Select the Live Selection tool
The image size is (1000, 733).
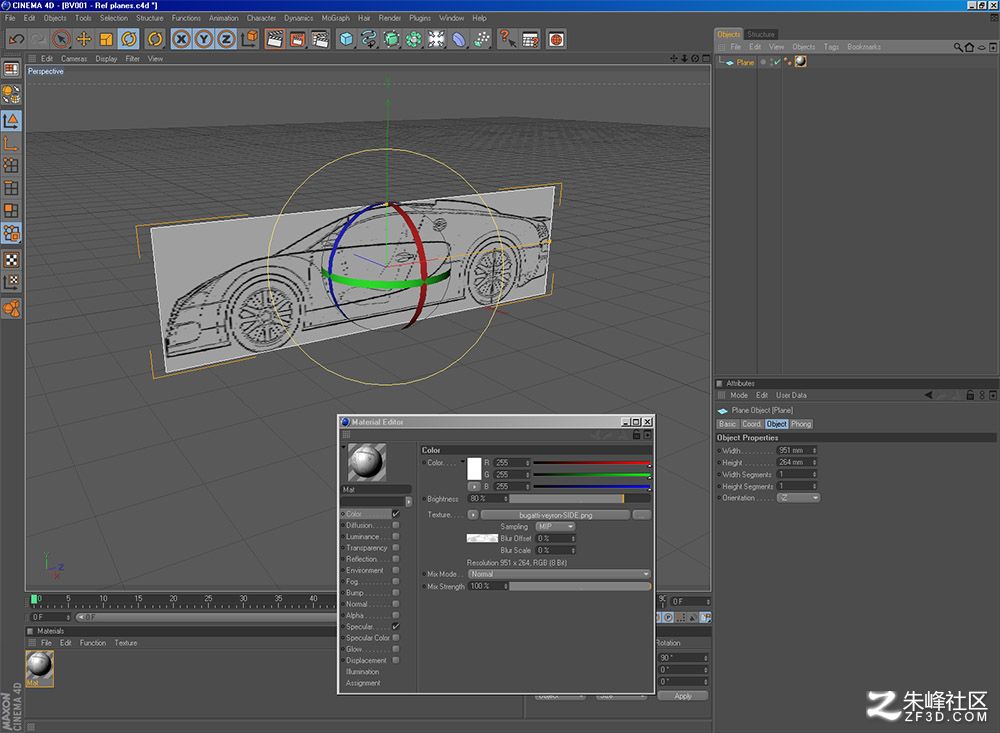click(61, 40)
